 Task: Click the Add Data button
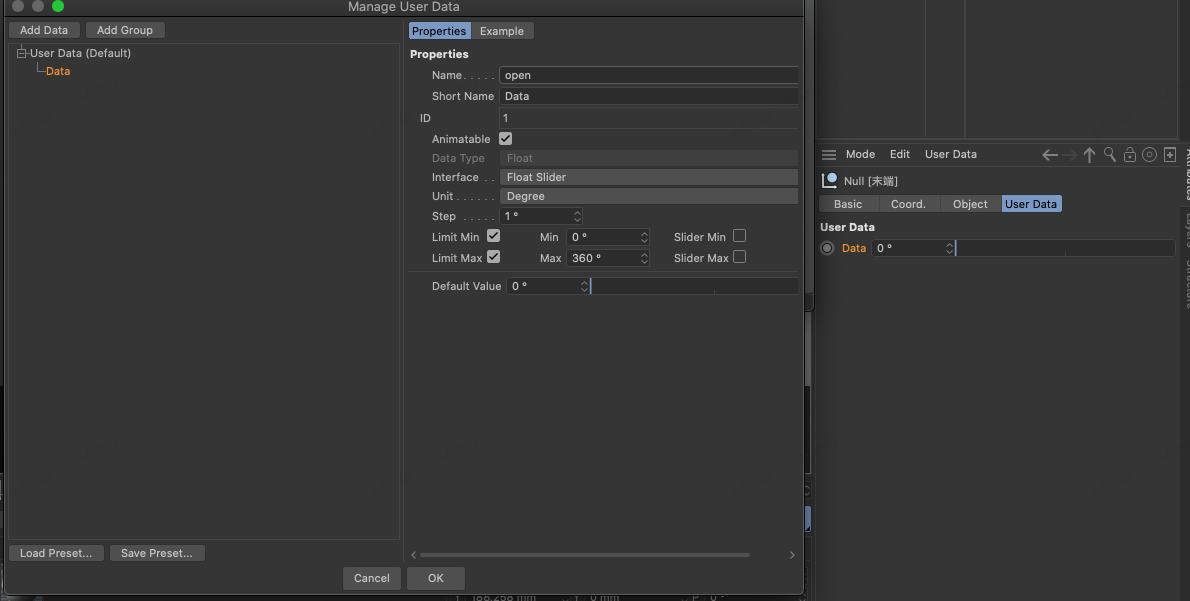pos(44,30)
